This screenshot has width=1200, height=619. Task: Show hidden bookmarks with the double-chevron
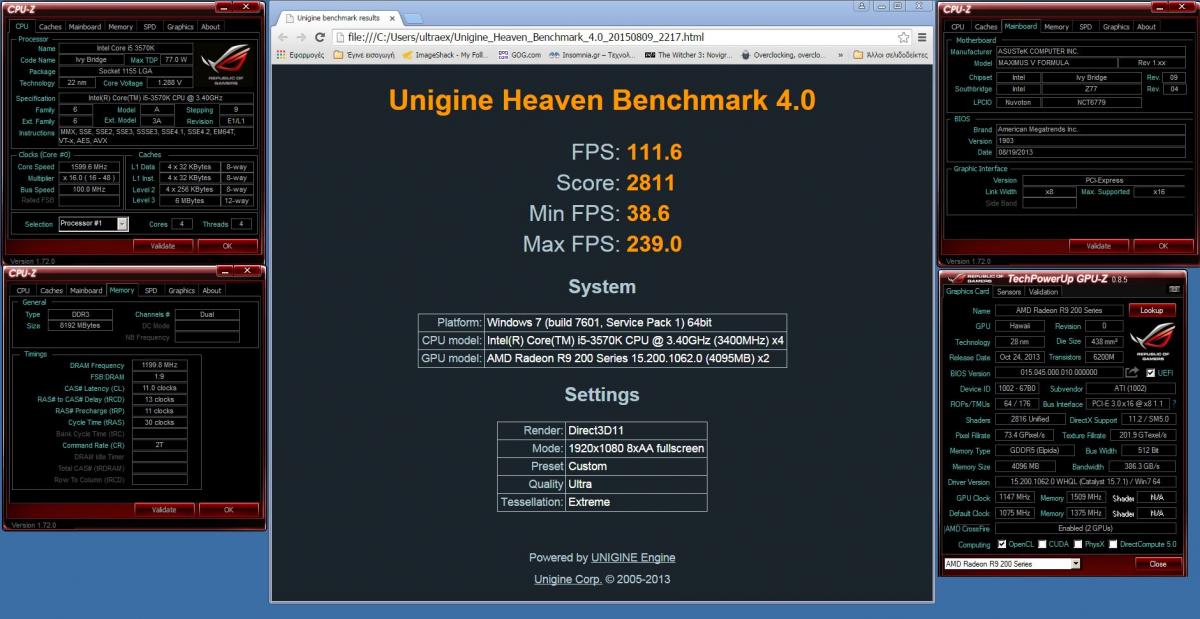pyautogui.click(x=839, y=55)
